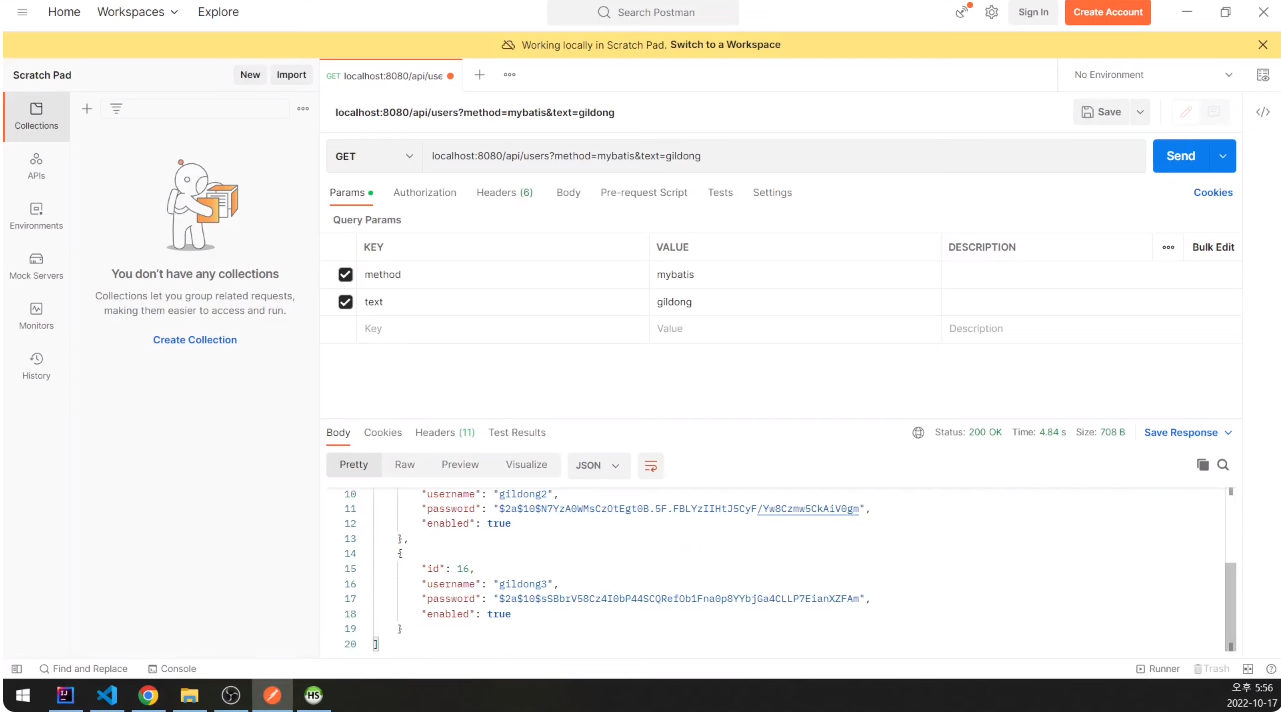
Task: Click the plus icon to create a collection
Action: click(87, 108)
